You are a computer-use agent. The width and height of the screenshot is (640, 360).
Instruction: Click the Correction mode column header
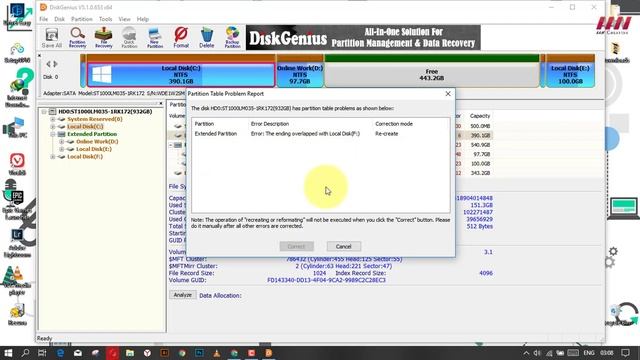(394, 124)
